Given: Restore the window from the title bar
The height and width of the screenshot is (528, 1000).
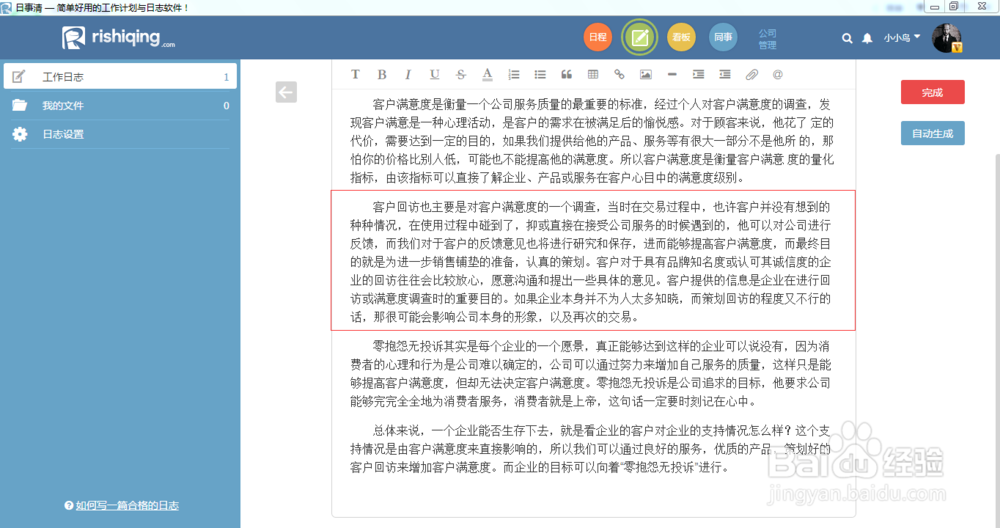Looking at the screenshot, I should pyautogui.click(x=953, y=6).
